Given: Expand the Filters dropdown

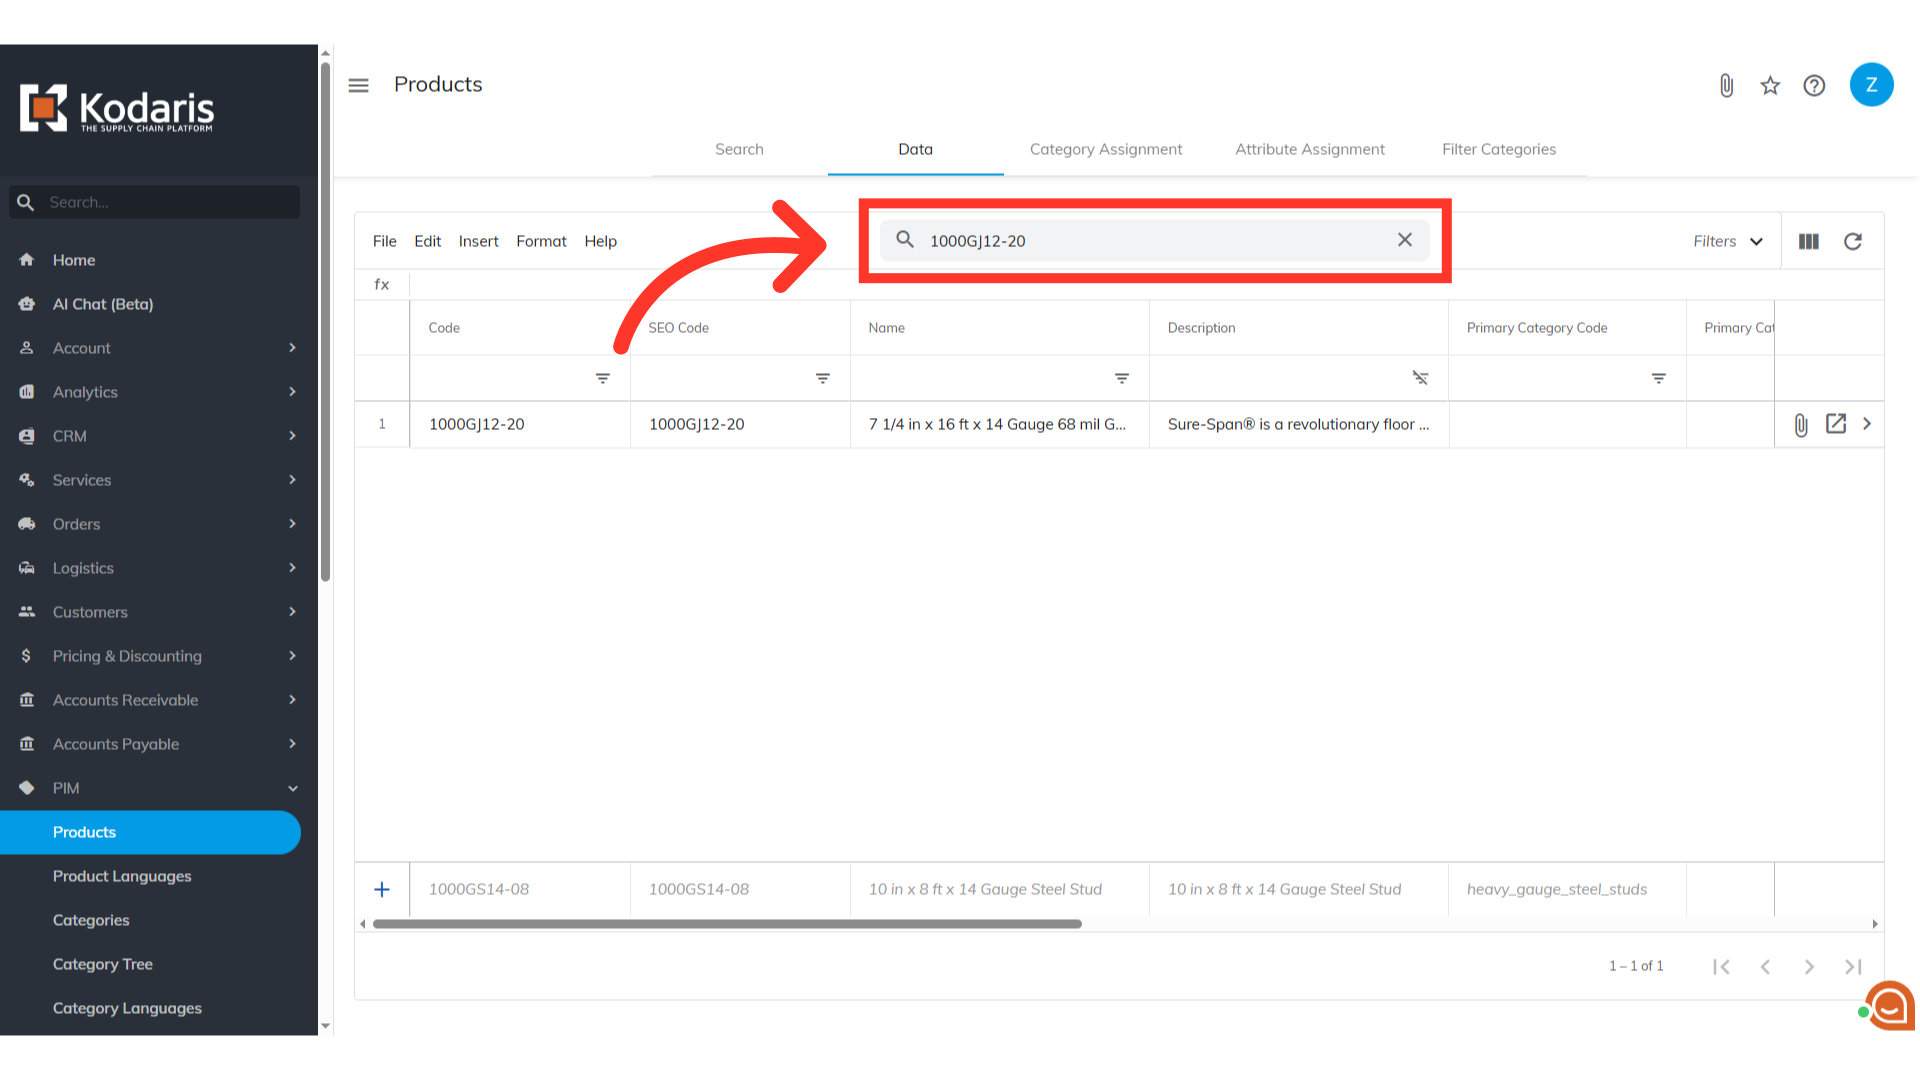Looking at the screenshot, I should pyautogui.click(x=1727, y=241).
